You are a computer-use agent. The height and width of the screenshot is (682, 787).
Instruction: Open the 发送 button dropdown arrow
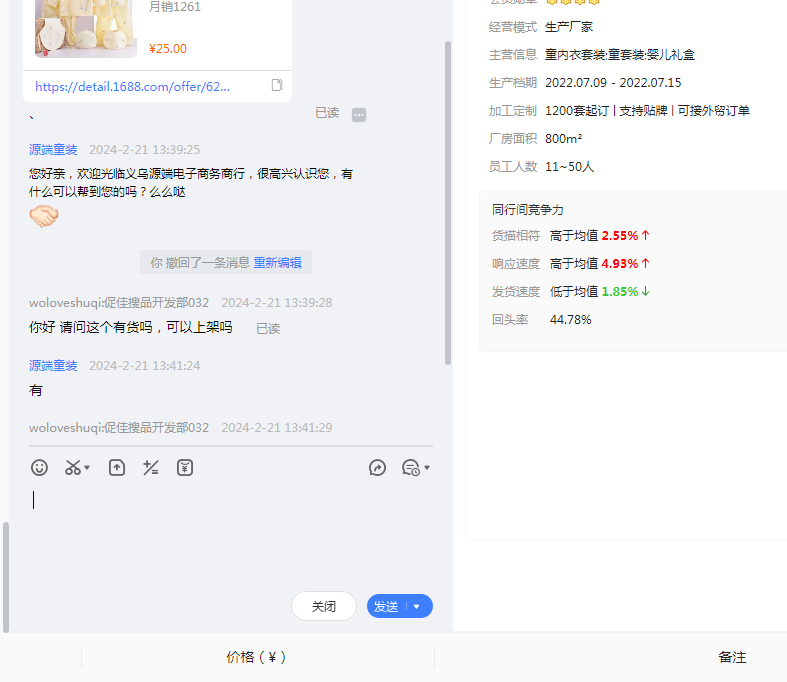coord(417,606)
